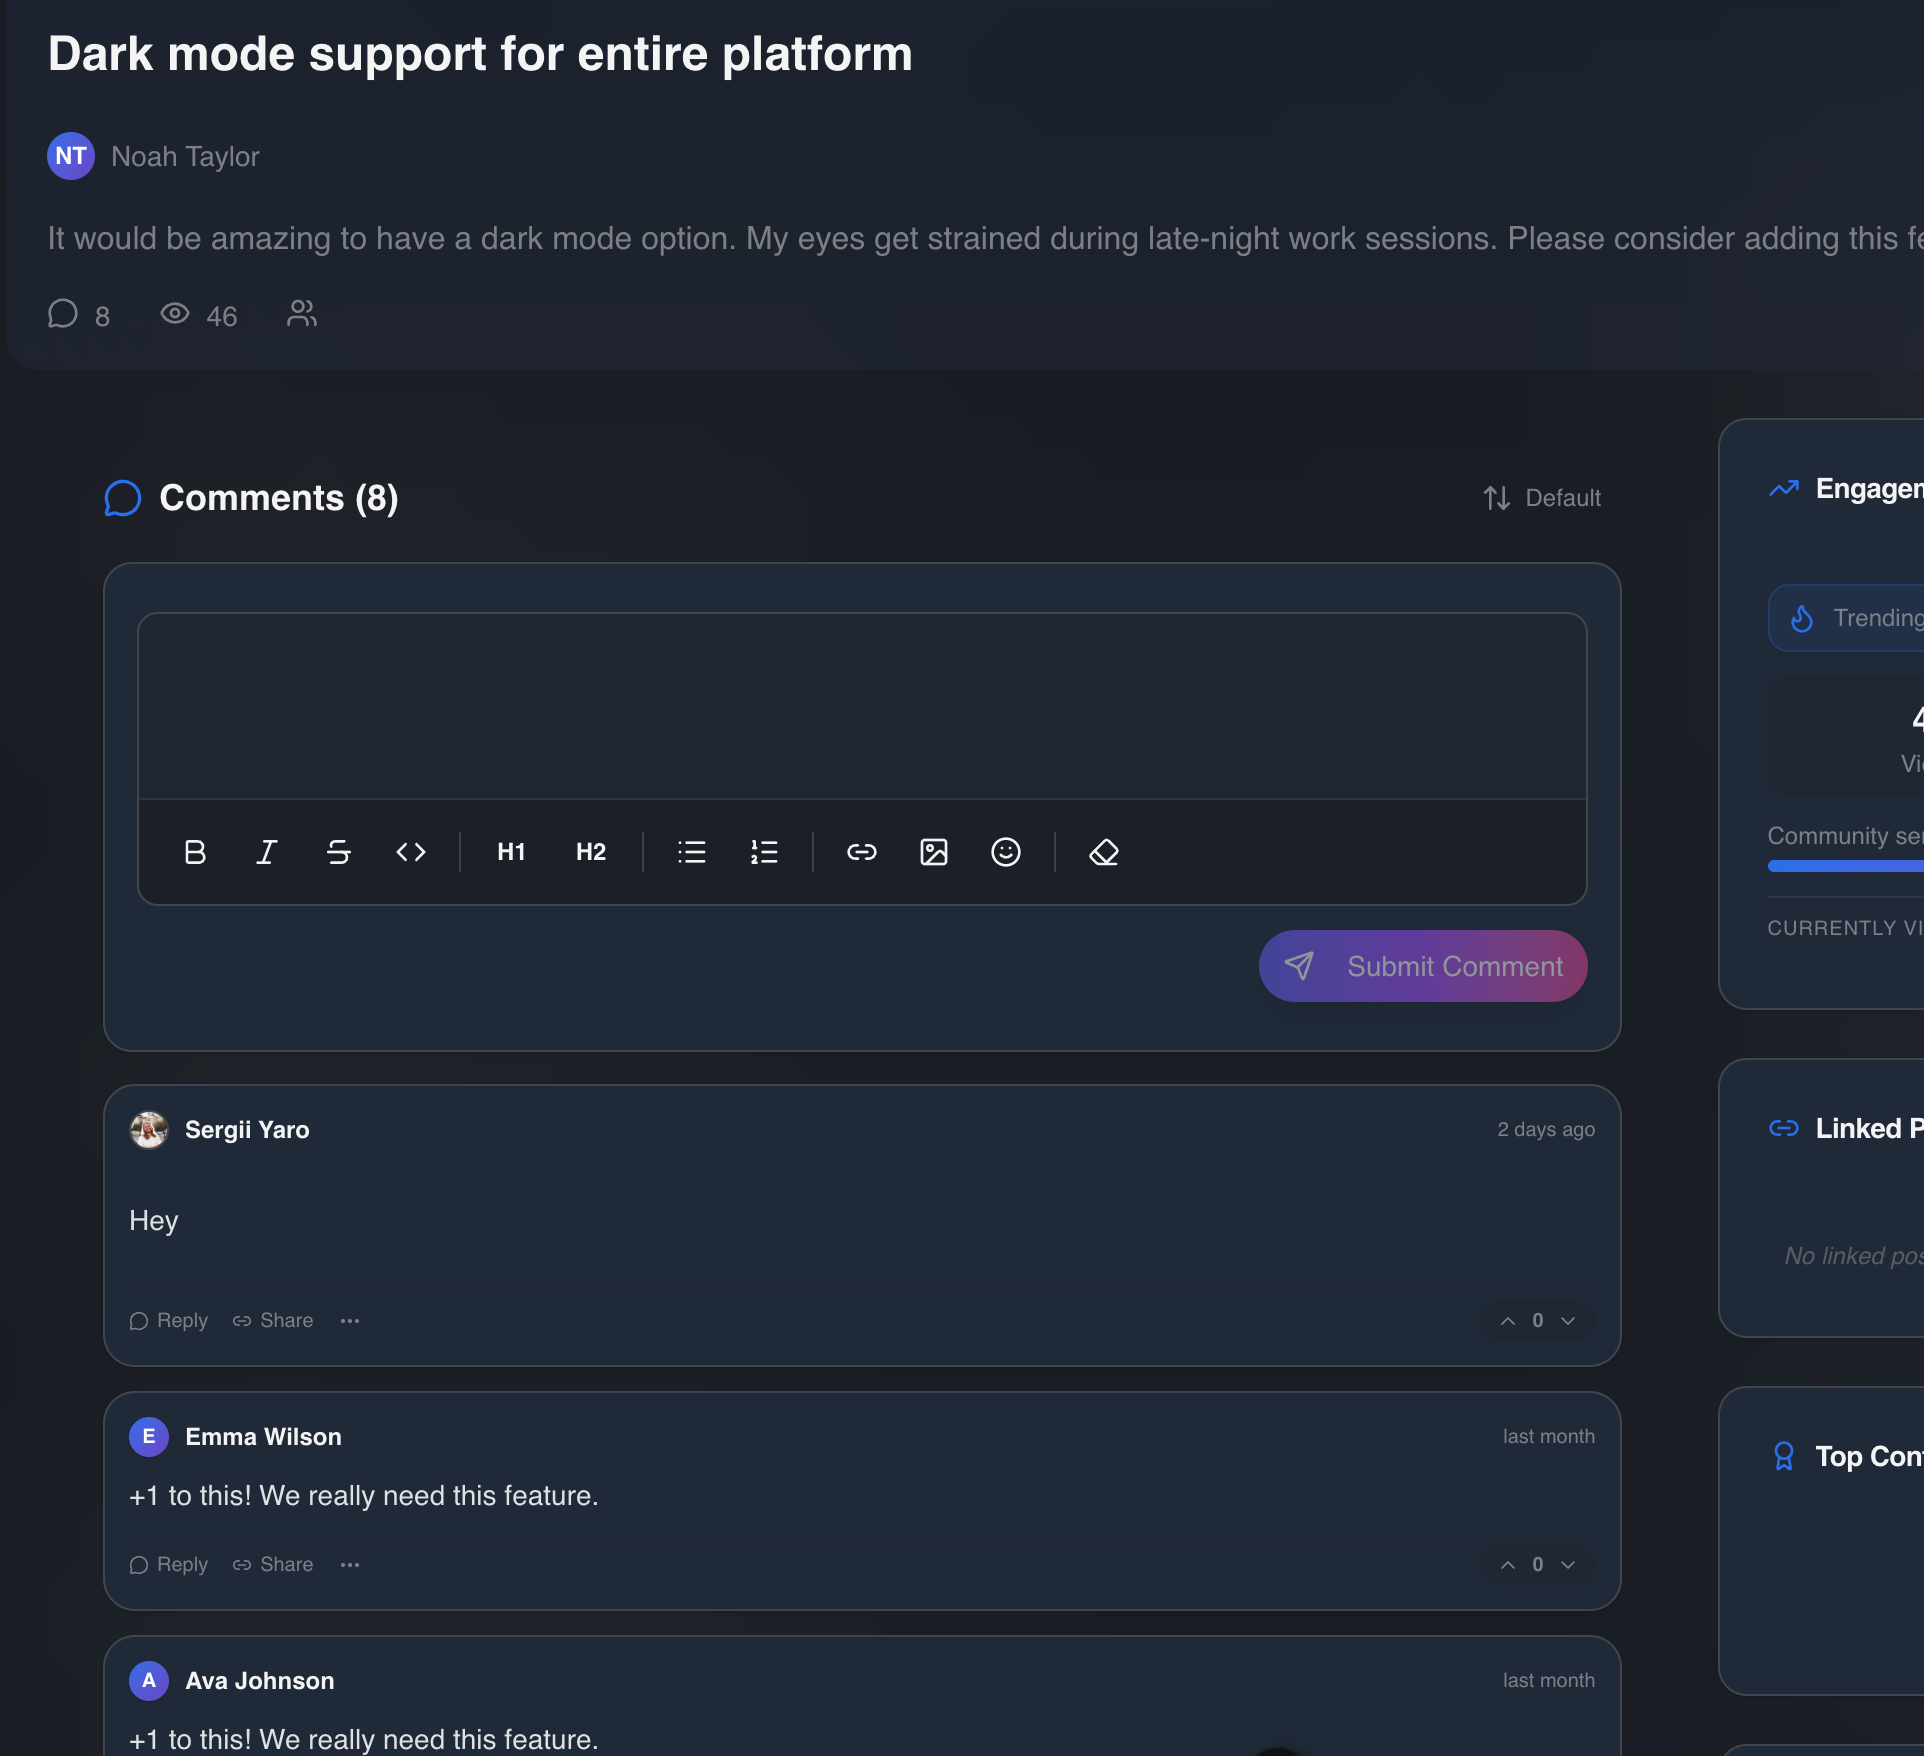Insert a hyperlink in comment
The image size is (1924, 1756).
click(862, 852)
